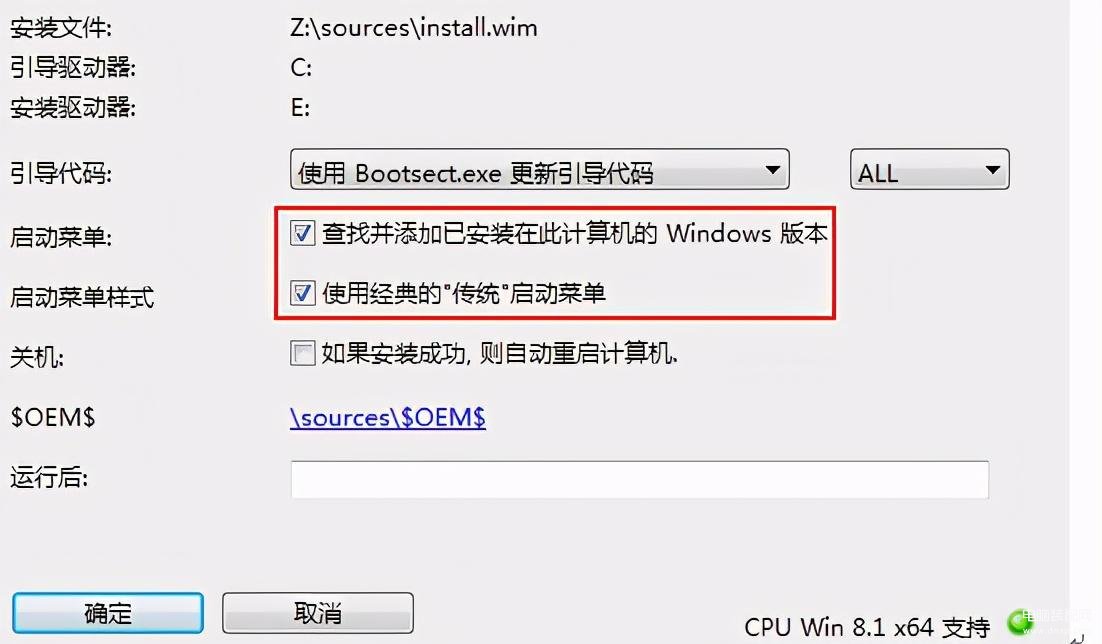Enable 如果安装成功,则自动重启计算机 checkbox

[303, 352]
